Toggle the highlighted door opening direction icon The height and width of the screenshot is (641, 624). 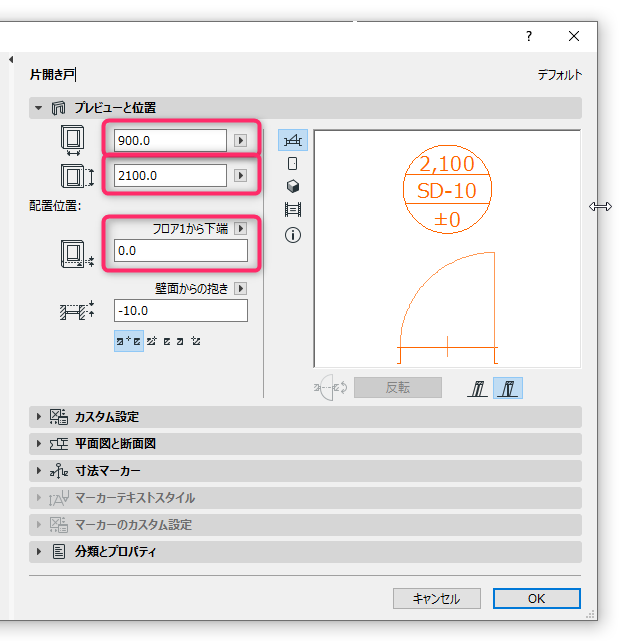pos(508,388)
